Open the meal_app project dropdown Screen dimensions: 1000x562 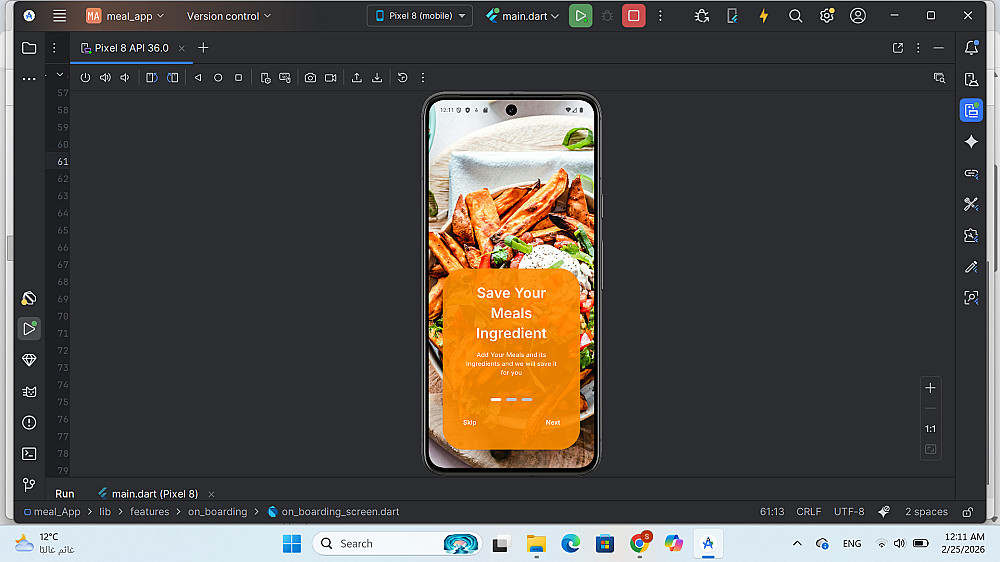[125, 16]
